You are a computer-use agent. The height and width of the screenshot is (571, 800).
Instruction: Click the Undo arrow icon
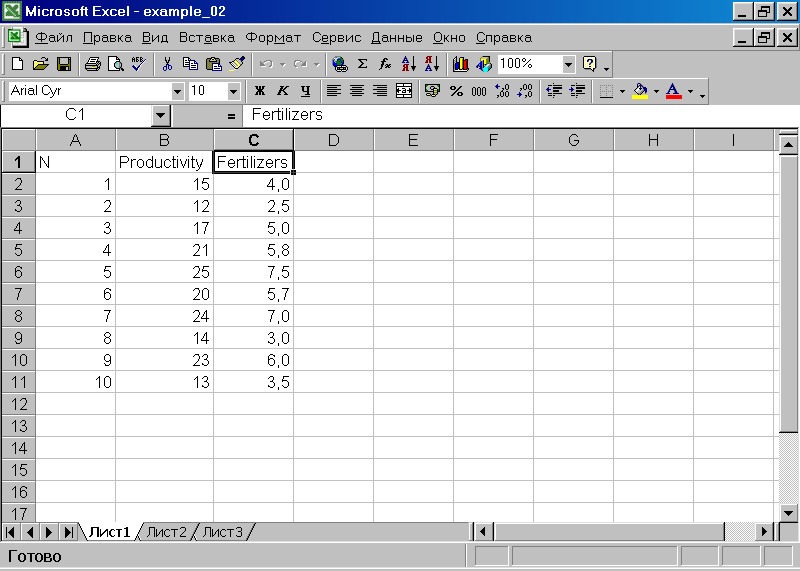point(266,64)
